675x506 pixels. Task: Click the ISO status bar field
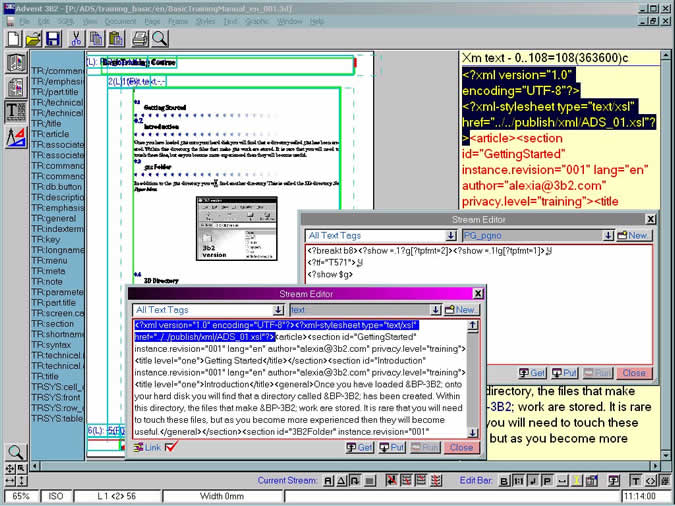[x=56, y=496]
